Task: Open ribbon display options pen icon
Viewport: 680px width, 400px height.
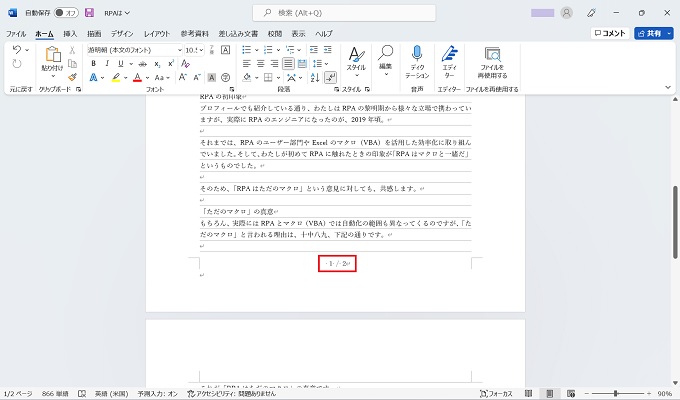Action: point(591,13)
